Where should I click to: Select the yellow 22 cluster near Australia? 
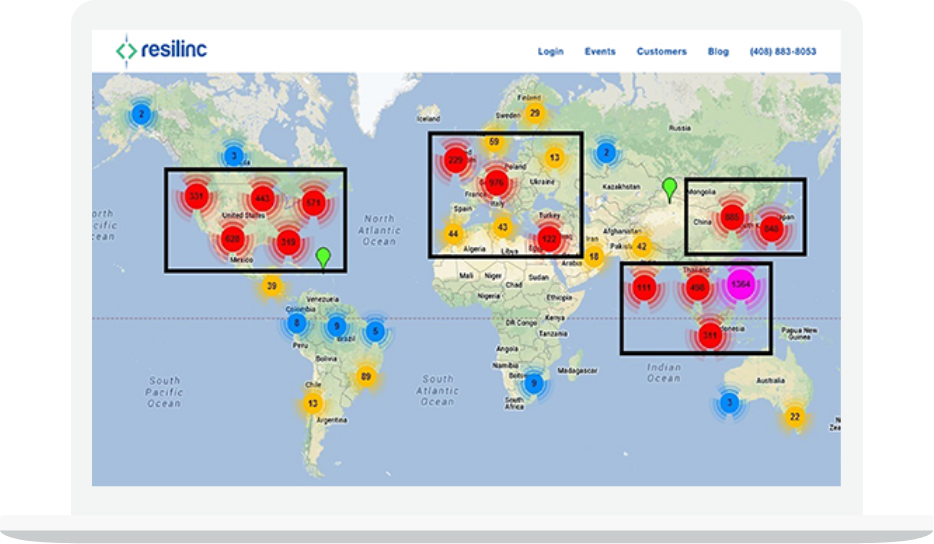[795, 417]
